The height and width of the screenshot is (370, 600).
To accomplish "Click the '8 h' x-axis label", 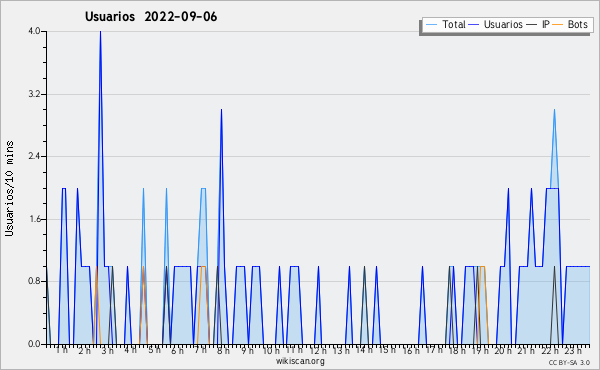I will pos(223,350).
